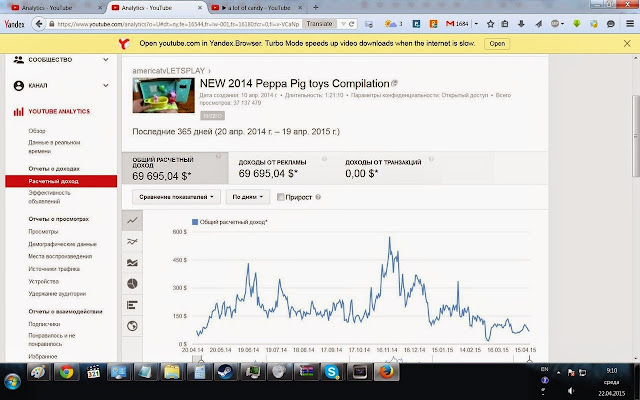Open Steam from the taskbar
This screenshot has height=400, width=640.
[225, 372]
